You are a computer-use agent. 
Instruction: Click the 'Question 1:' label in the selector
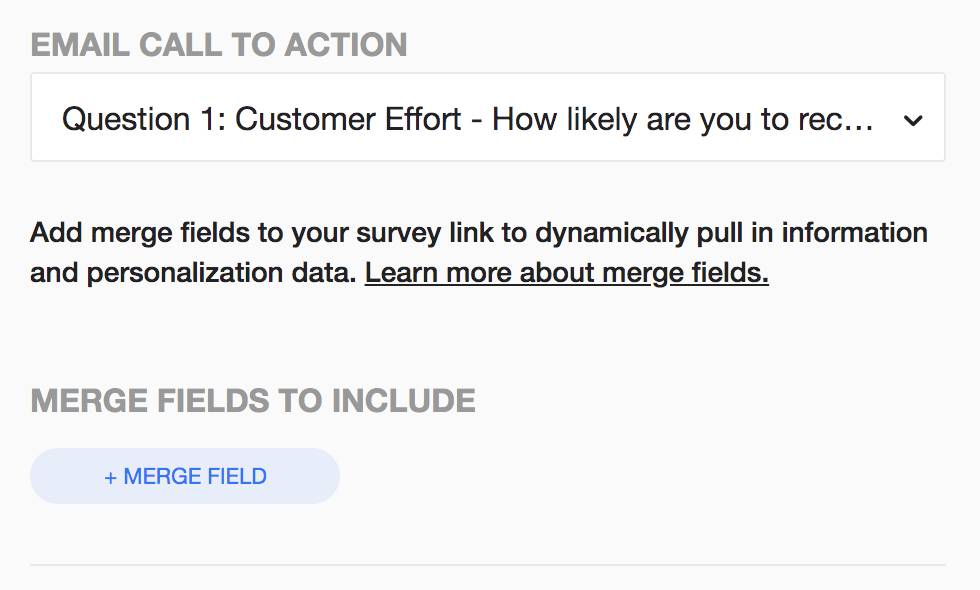click(144, 119)
